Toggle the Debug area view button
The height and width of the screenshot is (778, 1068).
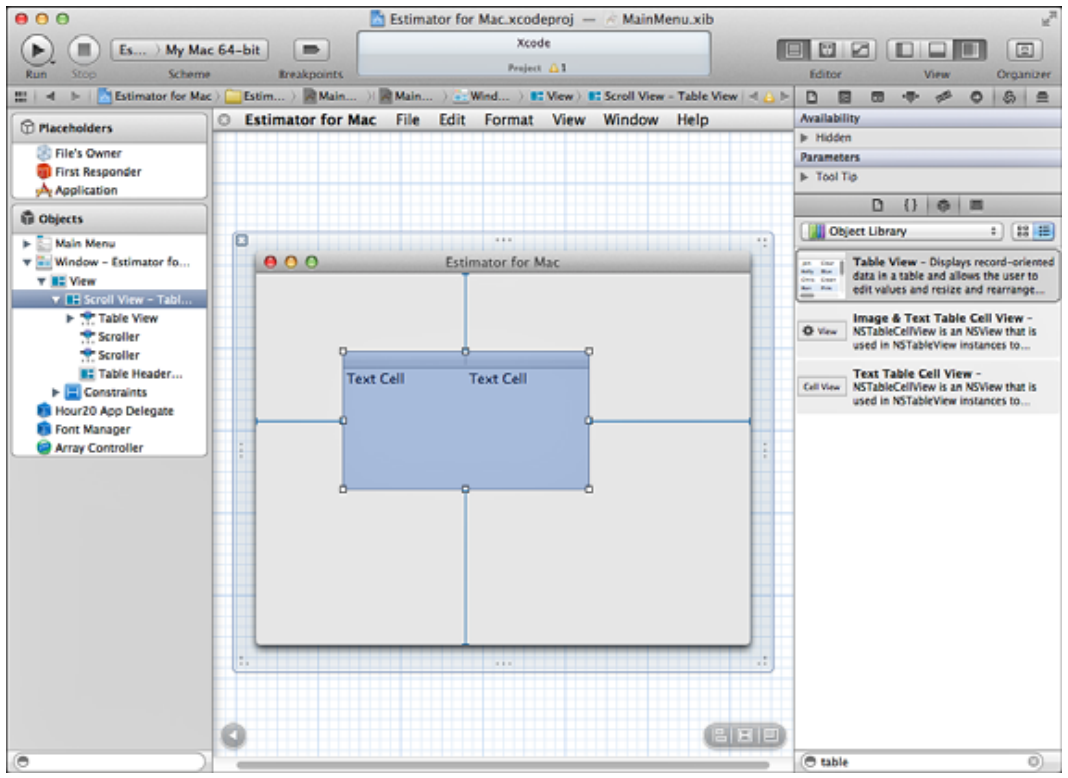point(937,50)
